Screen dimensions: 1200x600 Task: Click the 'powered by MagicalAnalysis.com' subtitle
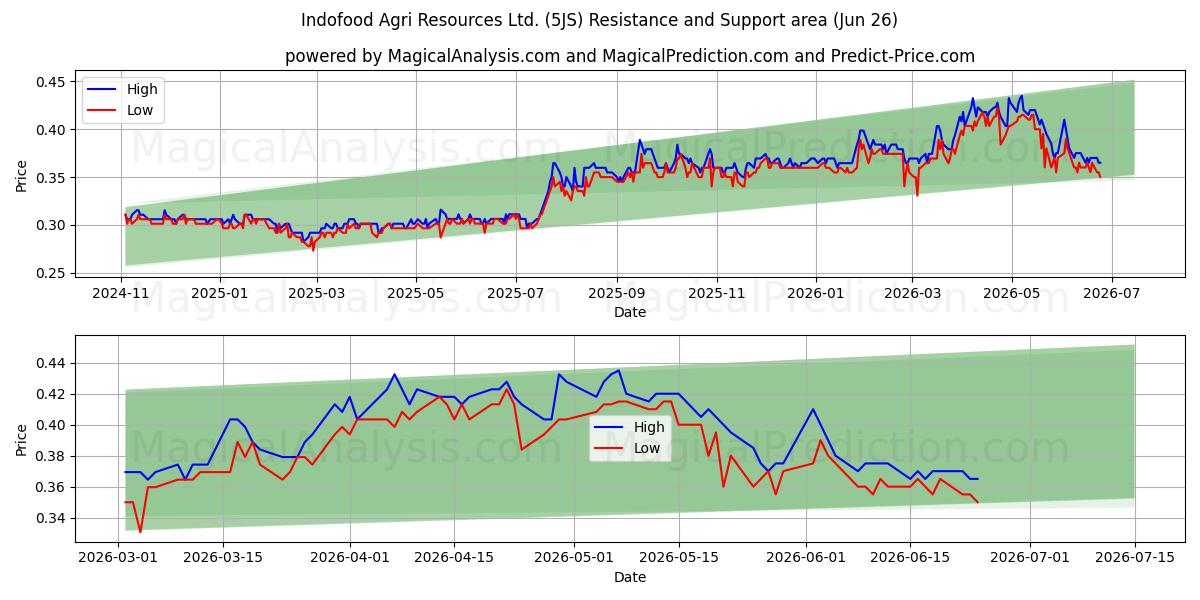[x=630, y=56]
